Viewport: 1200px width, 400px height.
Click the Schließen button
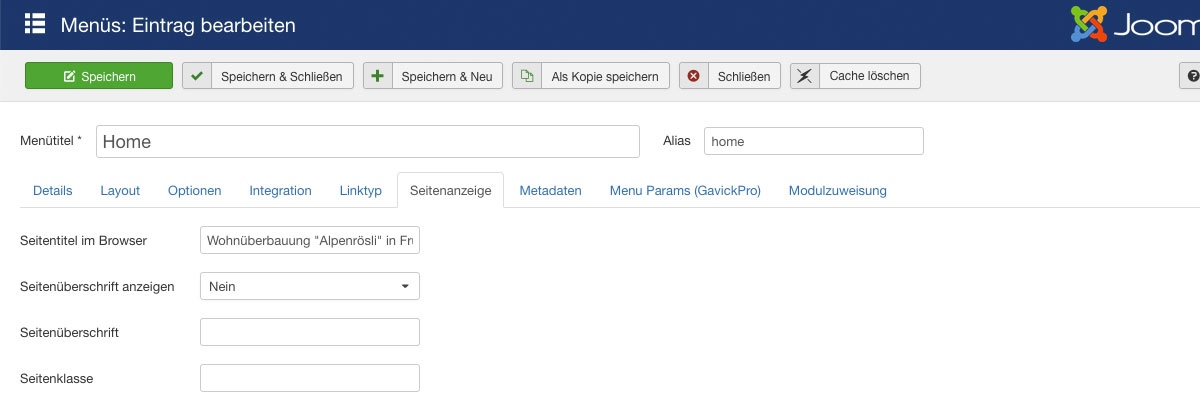tap(730, 76)
